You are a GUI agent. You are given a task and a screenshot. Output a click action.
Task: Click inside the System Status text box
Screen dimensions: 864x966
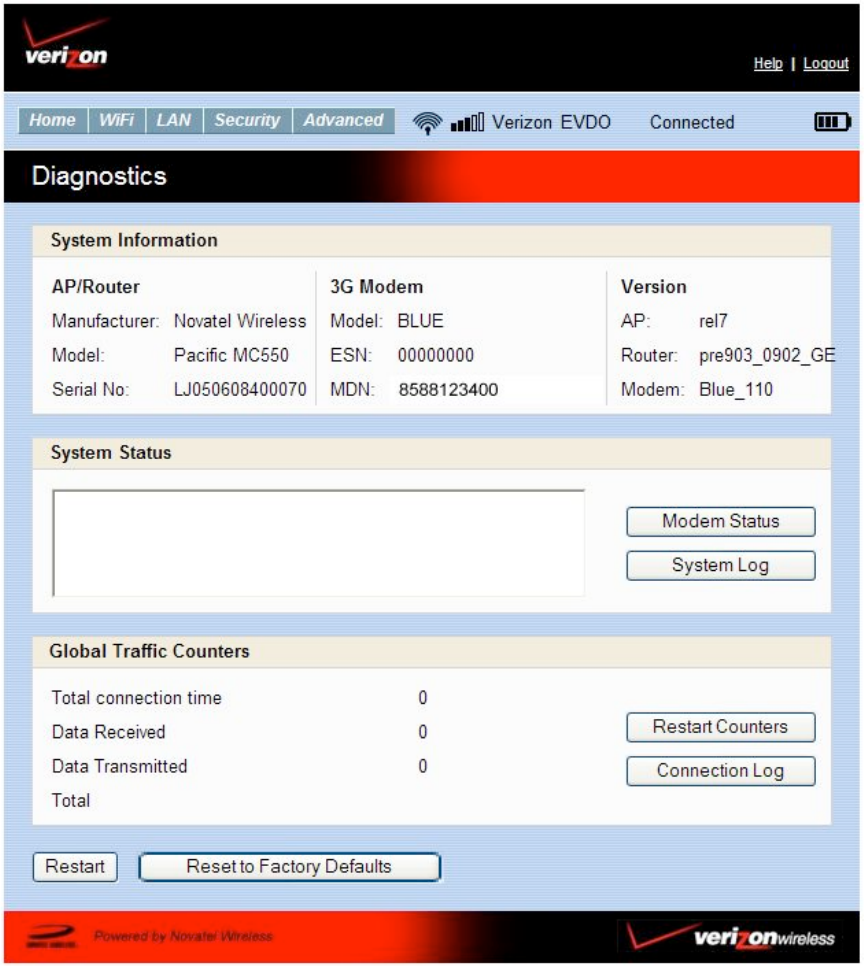click(x=319, y=543)
